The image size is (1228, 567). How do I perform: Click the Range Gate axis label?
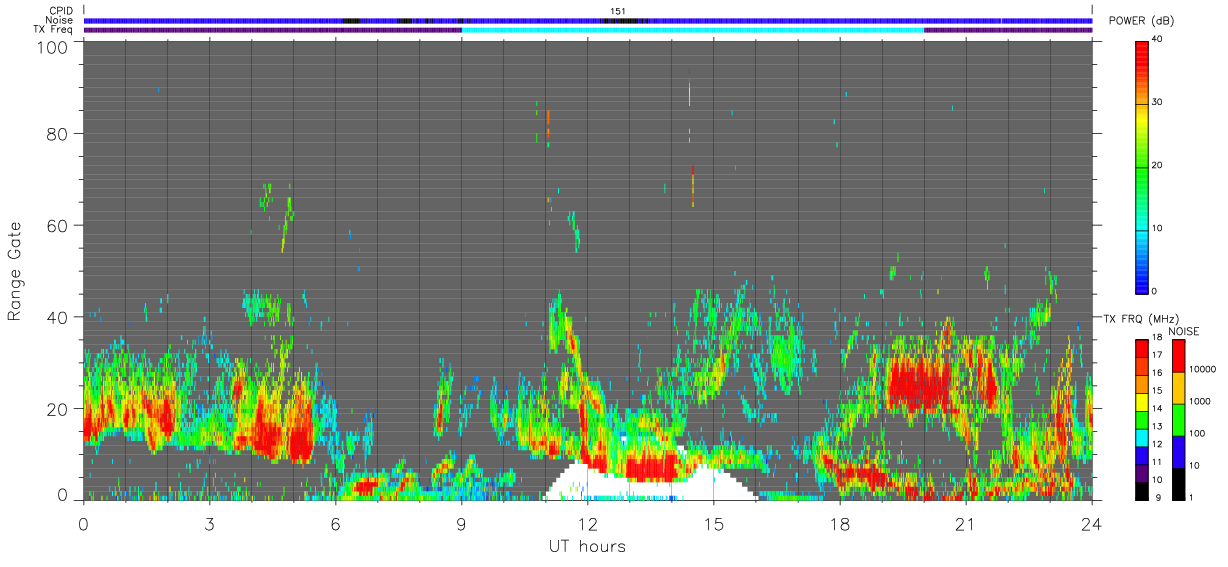click(x=14, y=271)
